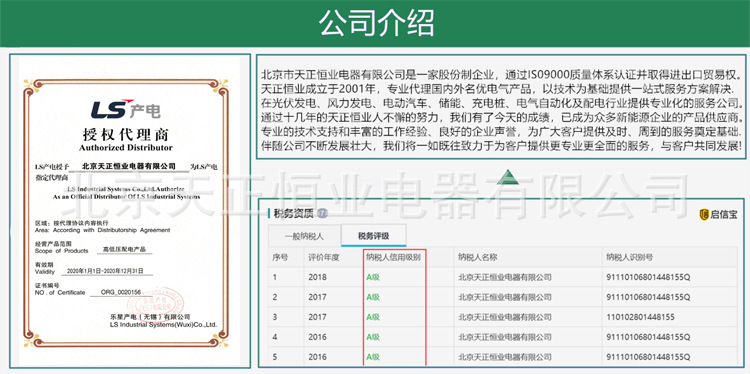Image resolution: width=750 pixels, height=374 pixels.
Task: Click 北京天正恒业电器有限公司 on the certificate
Action: (x=129, y=166)
